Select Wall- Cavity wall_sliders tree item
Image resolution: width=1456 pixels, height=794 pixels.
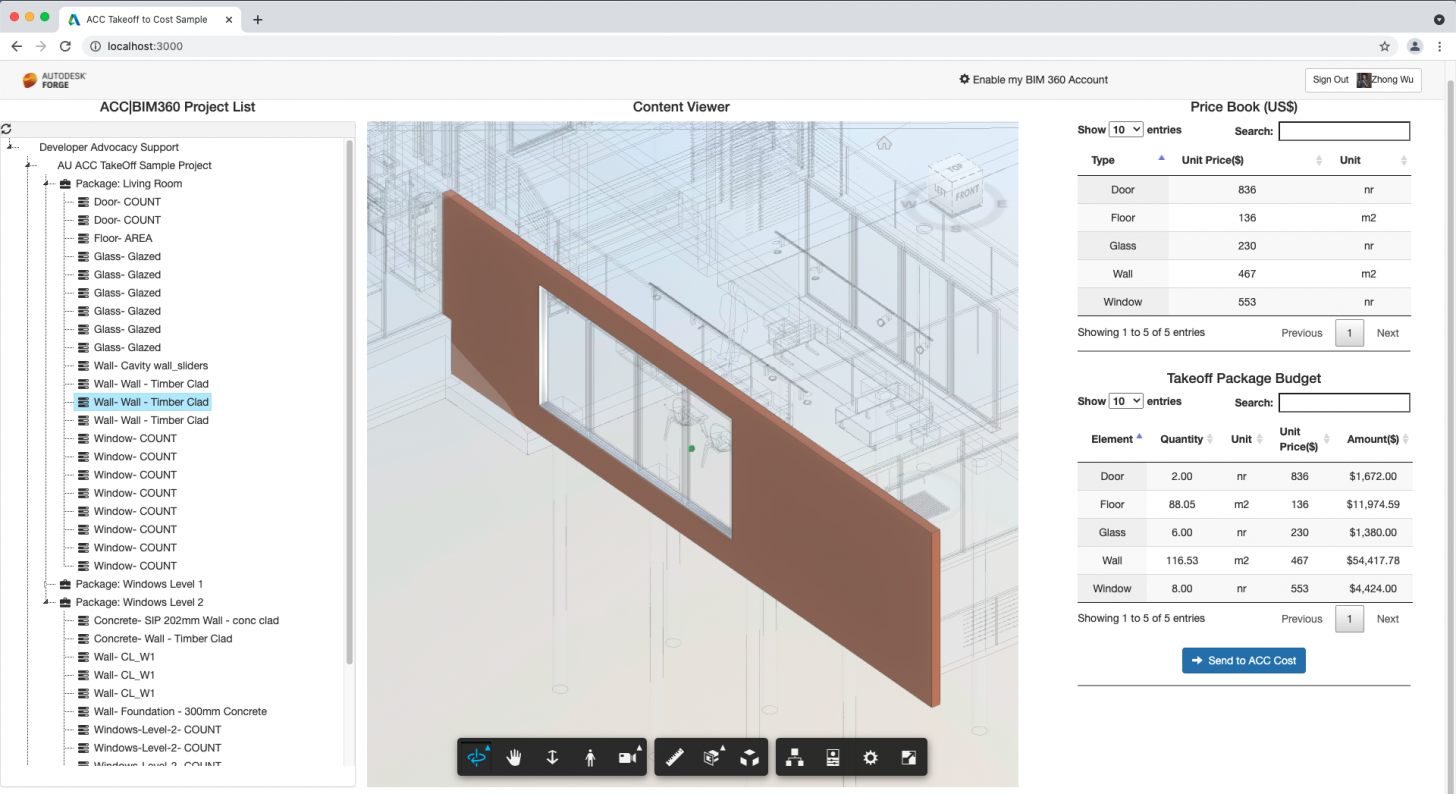pyautogui.click(x=151, y=366)
